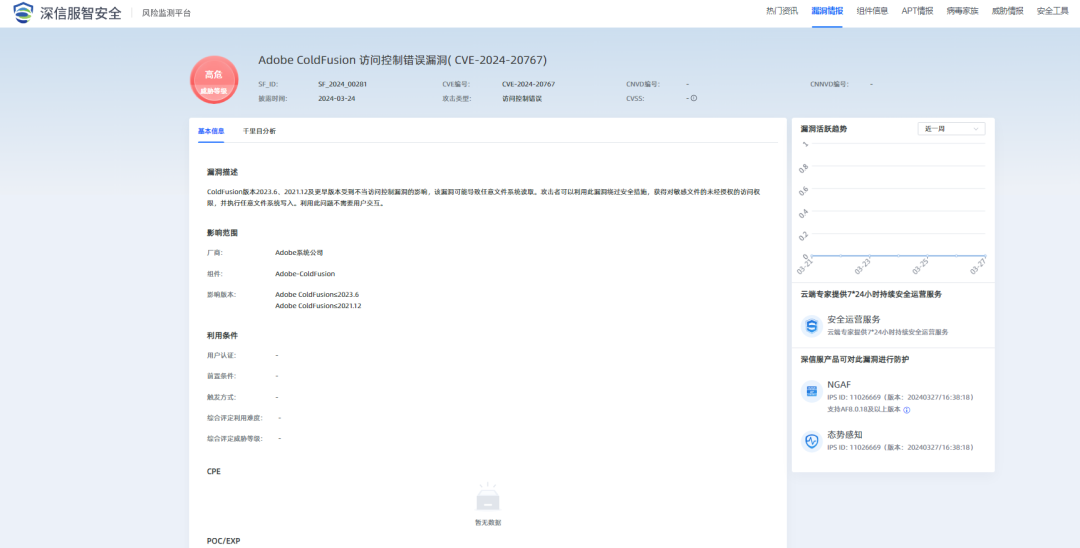Image resolution: width=1080 pixels, height=548 pixels.
Task: Click the CVE编号 value CVE-2024-20767
Action: [529, 84]
